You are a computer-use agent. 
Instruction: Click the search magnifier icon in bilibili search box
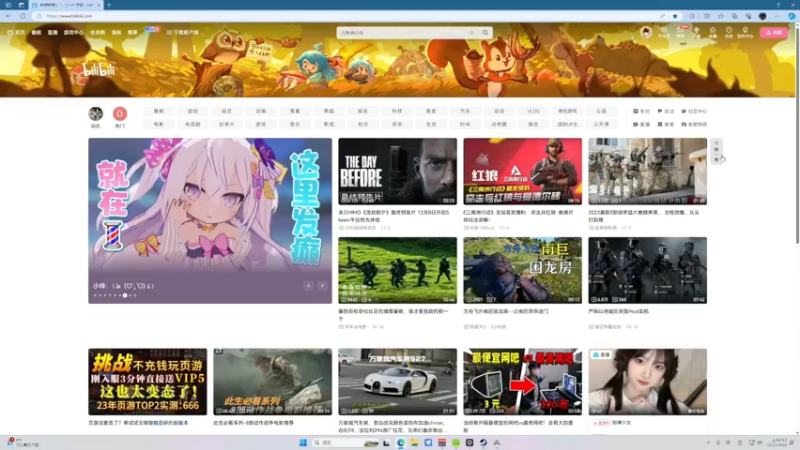click(x=485, y=33)
